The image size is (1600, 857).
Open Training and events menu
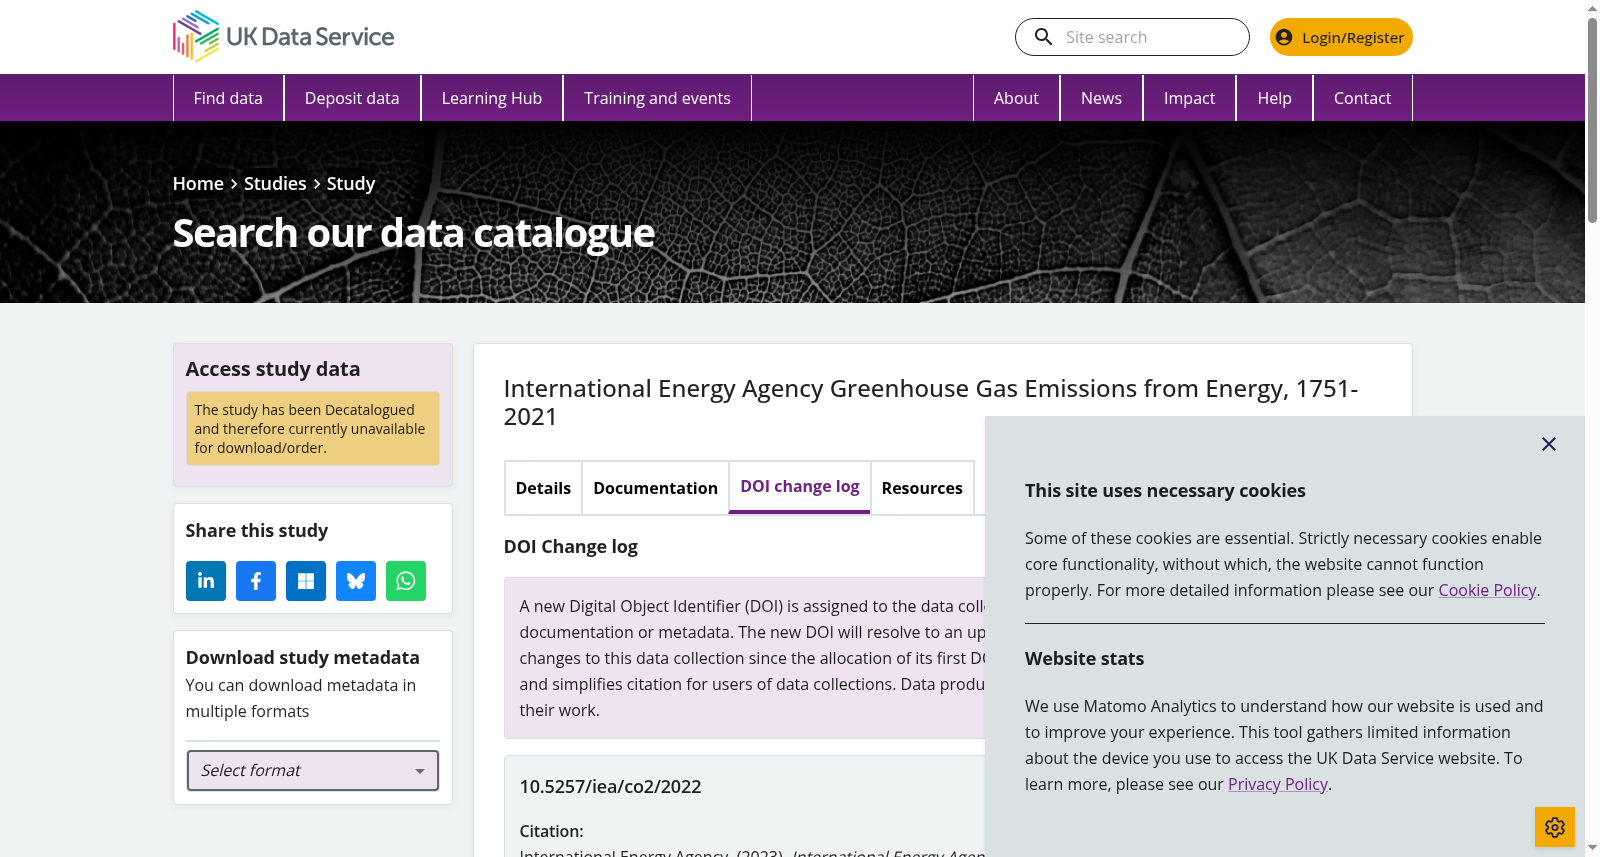[657, 98]
